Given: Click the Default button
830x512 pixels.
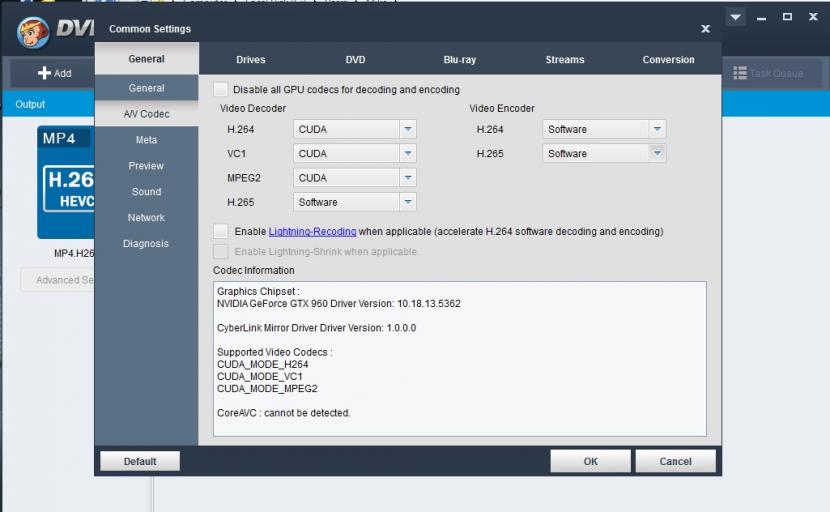Looking at the screenshot, I should [140, 461].
